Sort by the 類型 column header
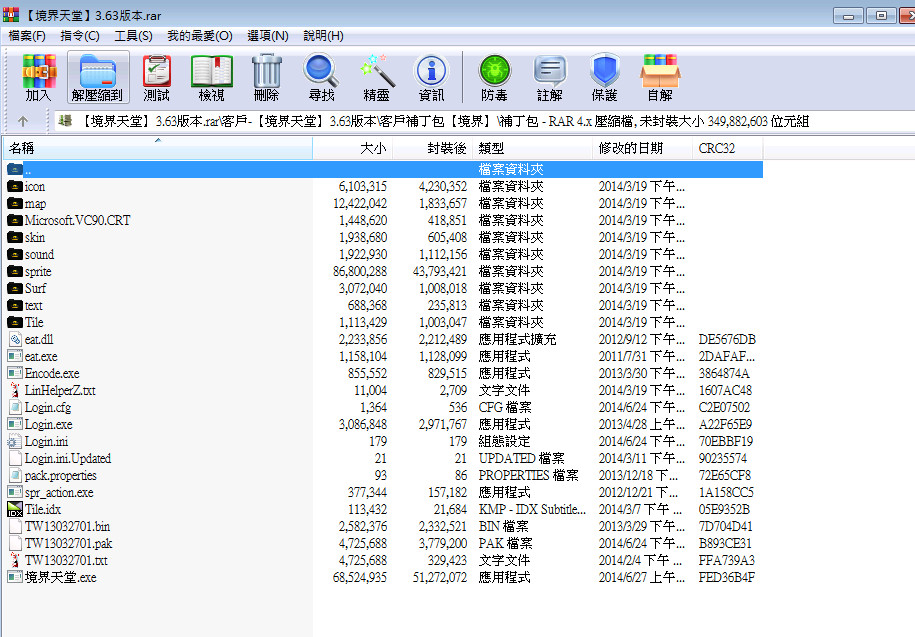 532,148
